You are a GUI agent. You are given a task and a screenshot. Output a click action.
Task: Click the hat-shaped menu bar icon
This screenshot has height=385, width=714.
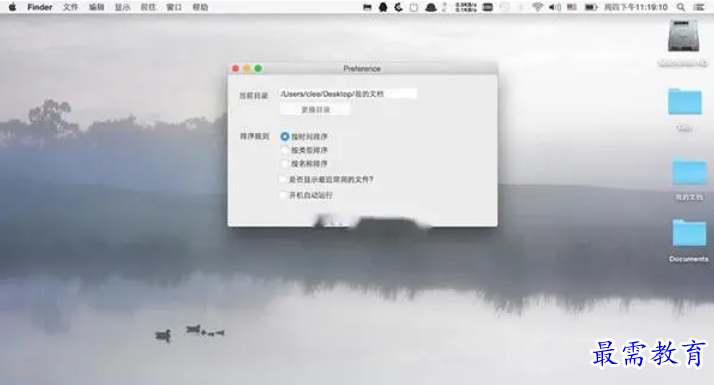pos(430,7)
